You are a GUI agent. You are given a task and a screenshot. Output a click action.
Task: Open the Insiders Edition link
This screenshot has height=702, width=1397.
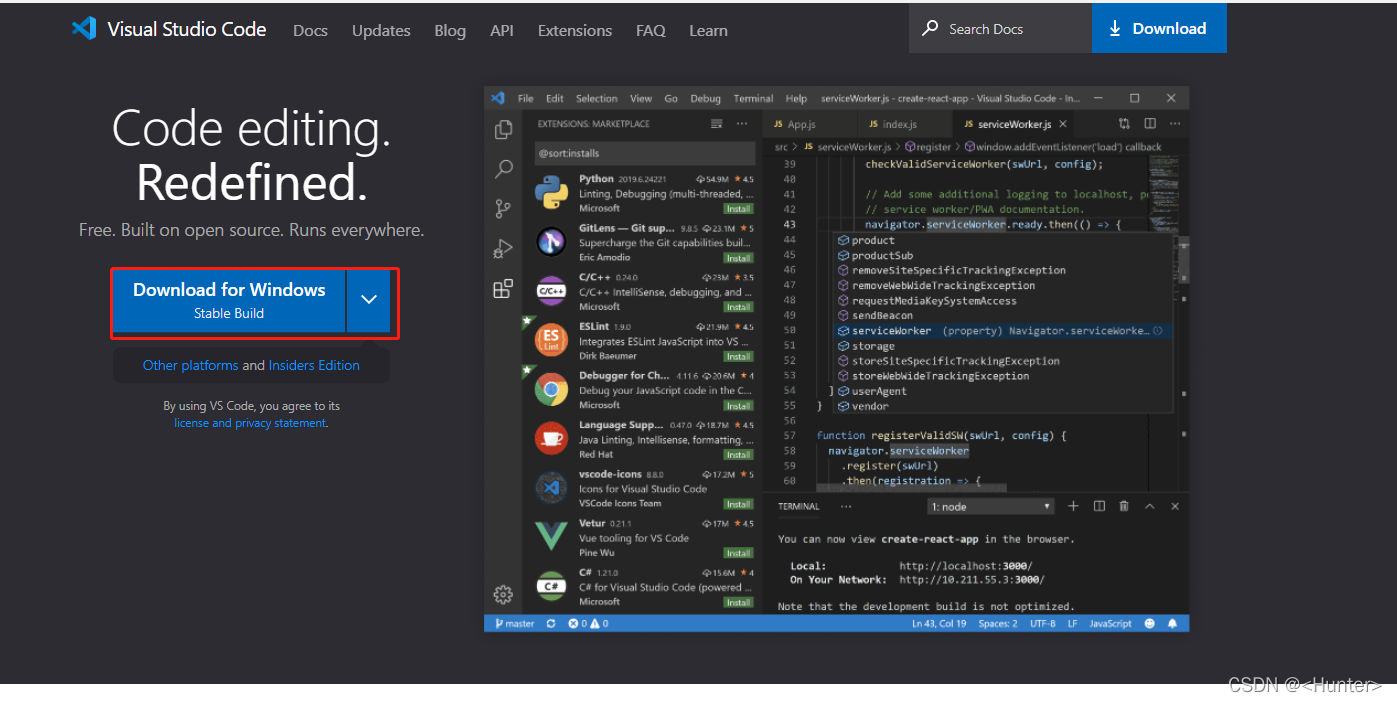[314, 365]
